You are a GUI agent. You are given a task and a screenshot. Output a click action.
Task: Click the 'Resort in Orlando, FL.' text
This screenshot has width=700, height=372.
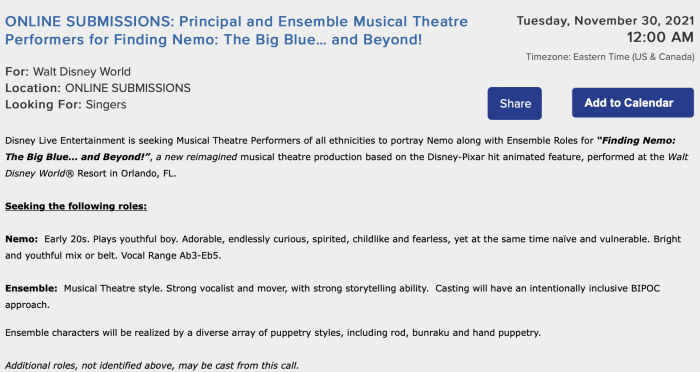(126, 173)
